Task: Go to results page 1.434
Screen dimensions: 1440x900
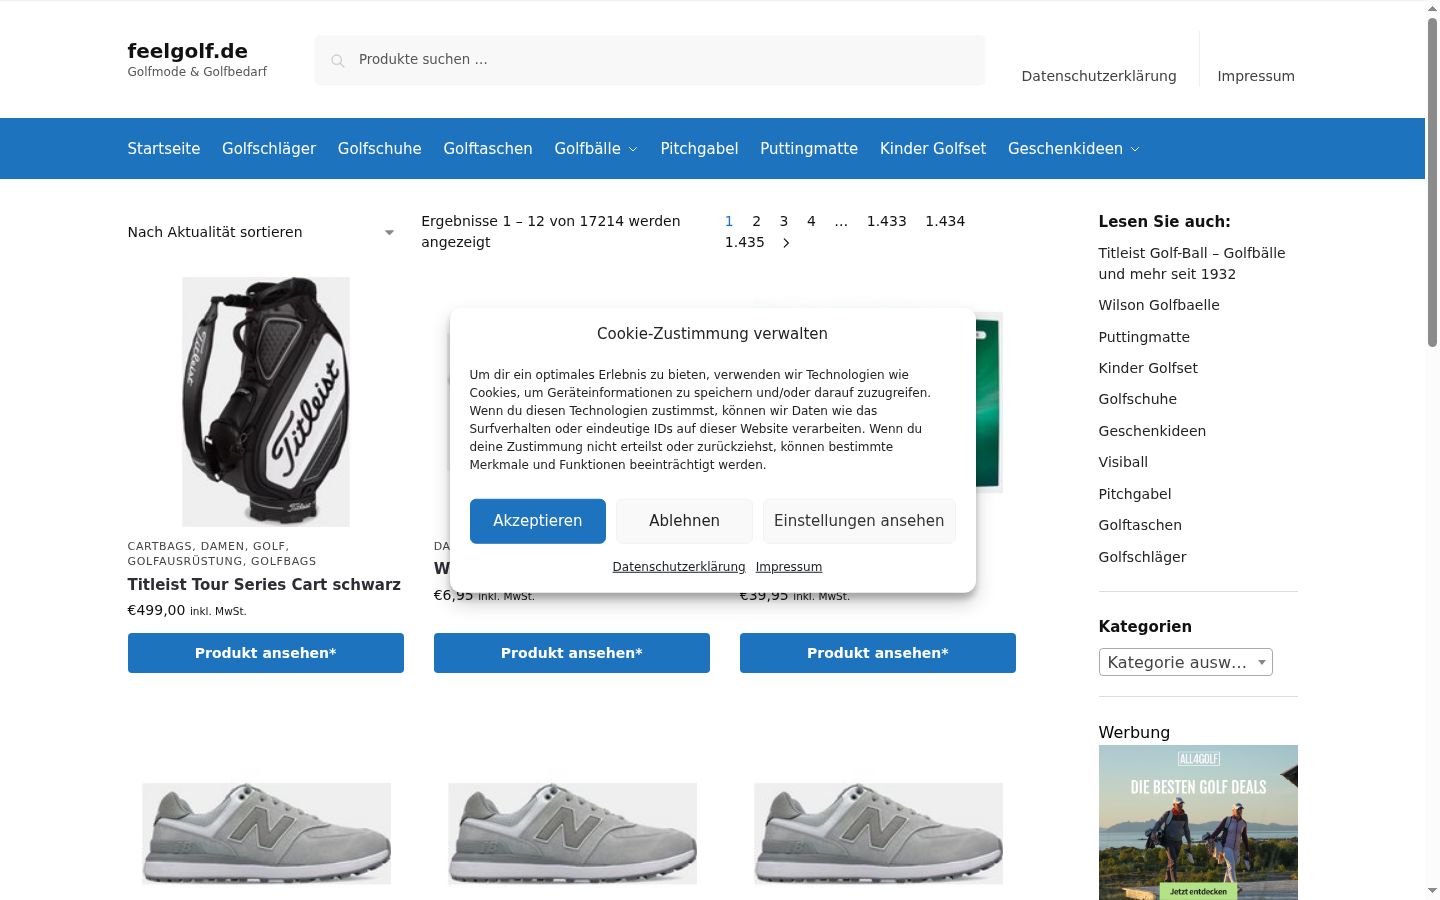Action: 945,221
